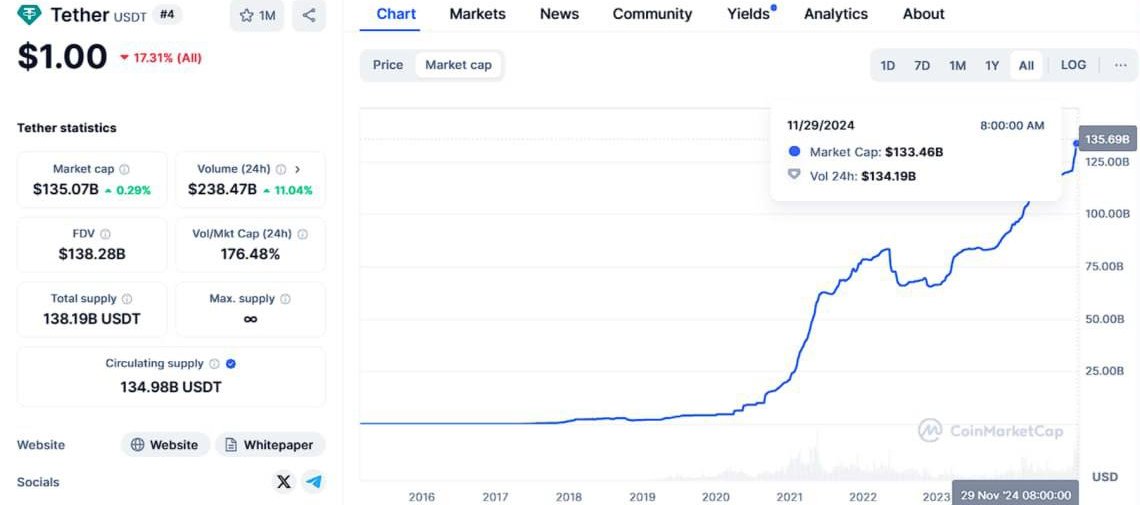The image size is (1140, 505).
Task: Expand Volume (24h) details chevron
Action: point(297,169)
